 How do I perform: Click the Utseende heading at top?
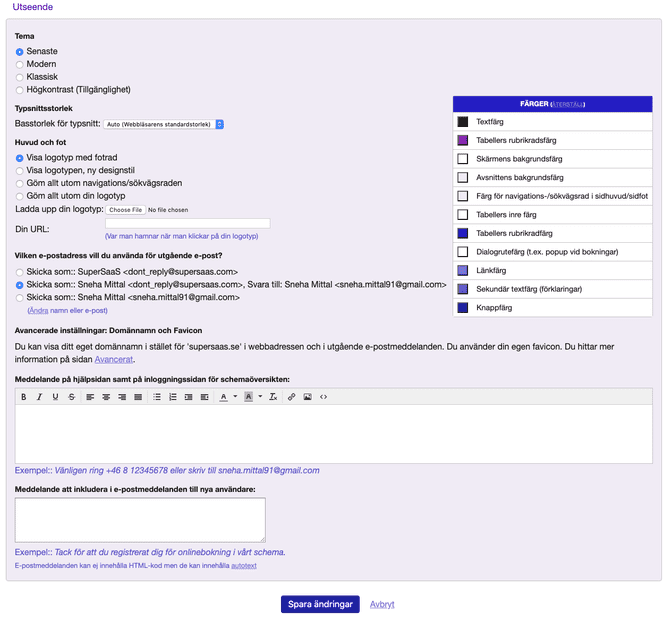pyautogui.click(x=33, y=7)
